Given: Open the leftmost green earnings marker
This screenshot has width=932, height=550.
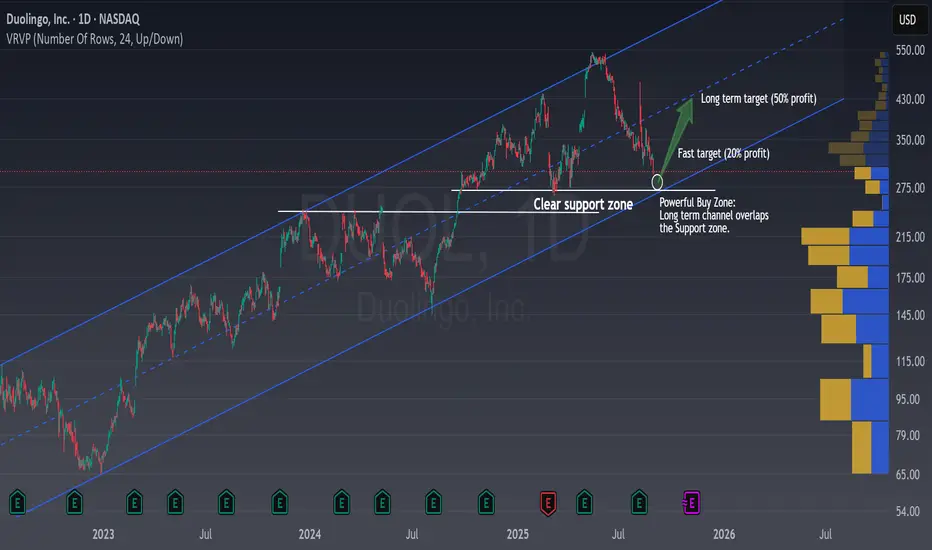Looking at the screenshot, I should coord(17,503).
